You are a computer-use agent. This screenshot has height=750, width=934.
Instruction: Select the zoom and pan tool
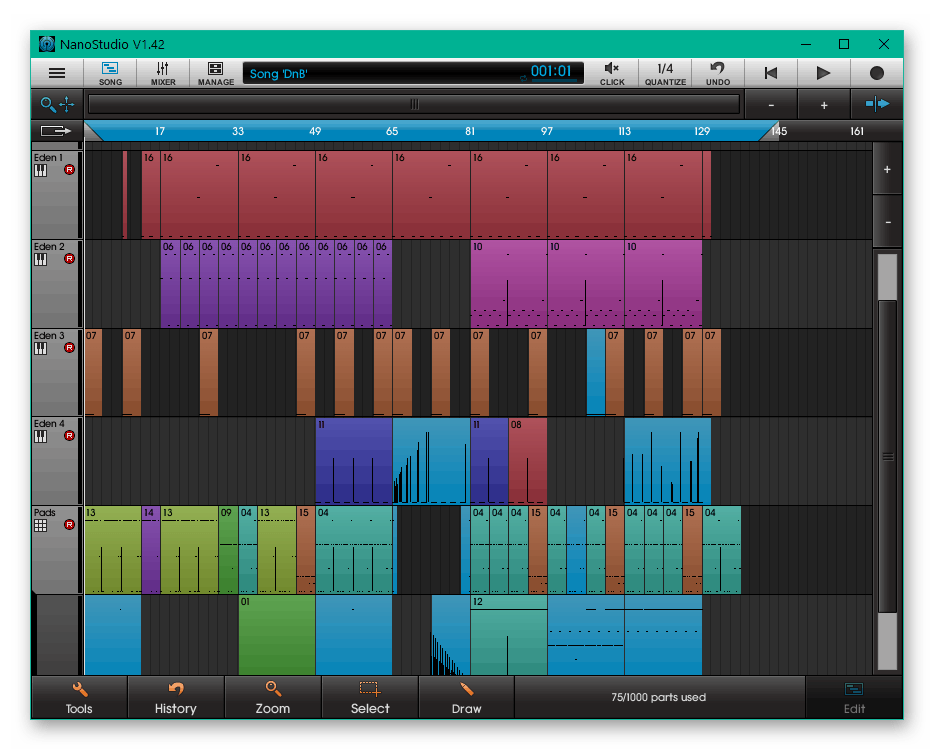pyautogui.click(x=57, y=104)
